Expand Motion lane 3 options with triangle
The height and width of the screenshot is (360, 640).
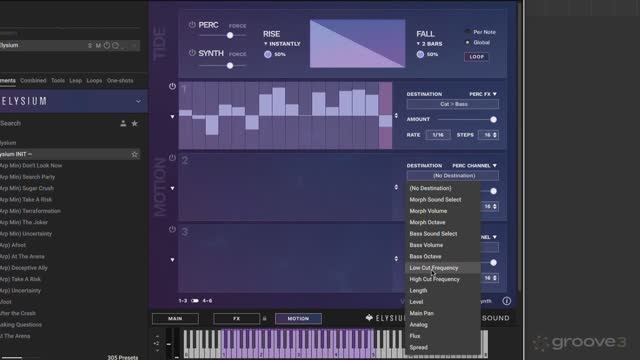[172, 260]
